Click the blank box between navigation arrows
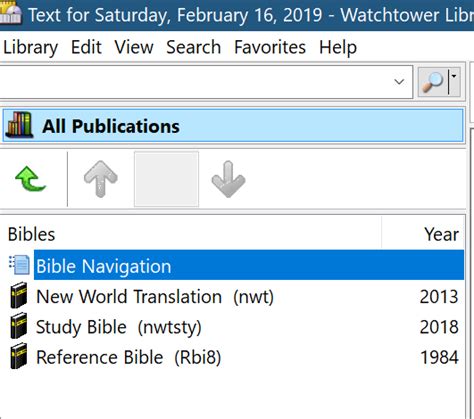The width and height of the screenshot is (474, 419). 166,179
